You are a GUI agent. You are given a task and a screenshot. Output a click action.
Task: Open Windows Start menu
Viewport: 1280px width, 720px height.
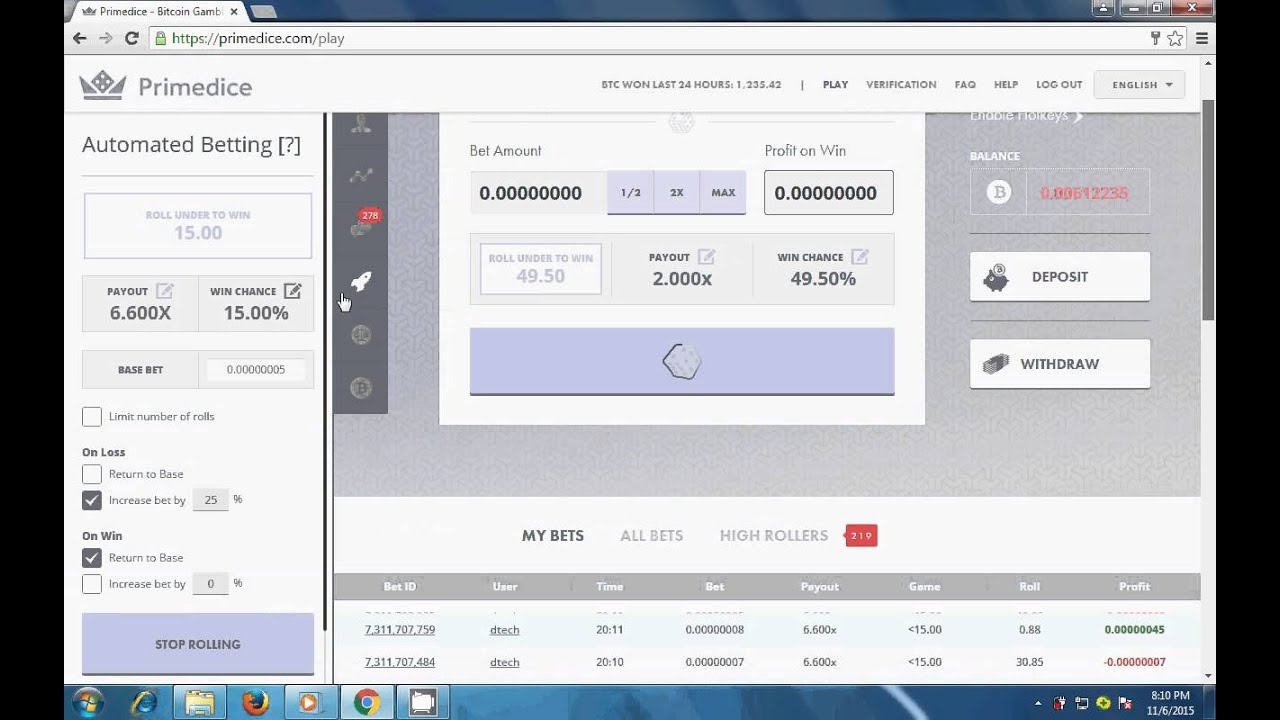click(87, 703)
